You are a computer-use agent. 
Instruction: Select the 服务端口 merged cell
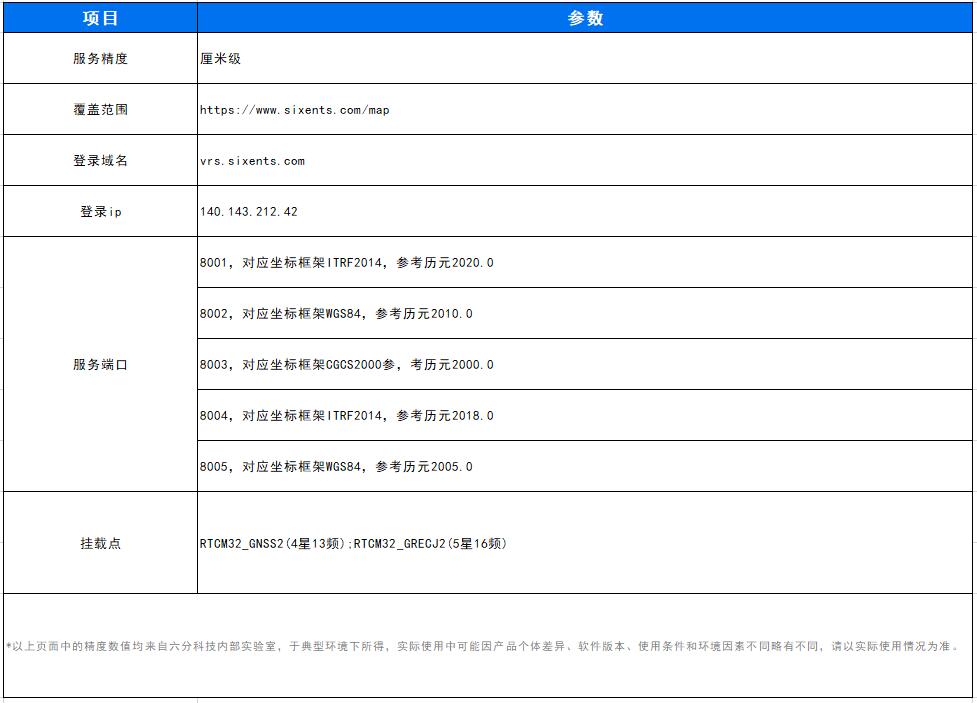point(100,365)
